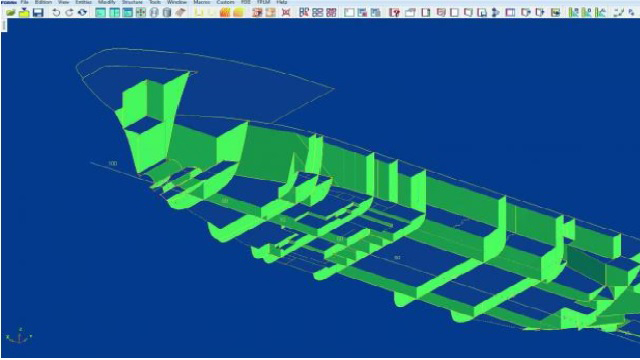Open the Structure menu
The height and width of the screenshot is (360, 640).
tap(132, 2)
